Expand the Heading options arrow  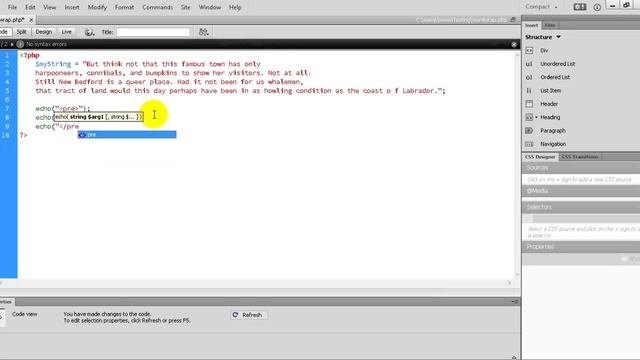[536, 118]
